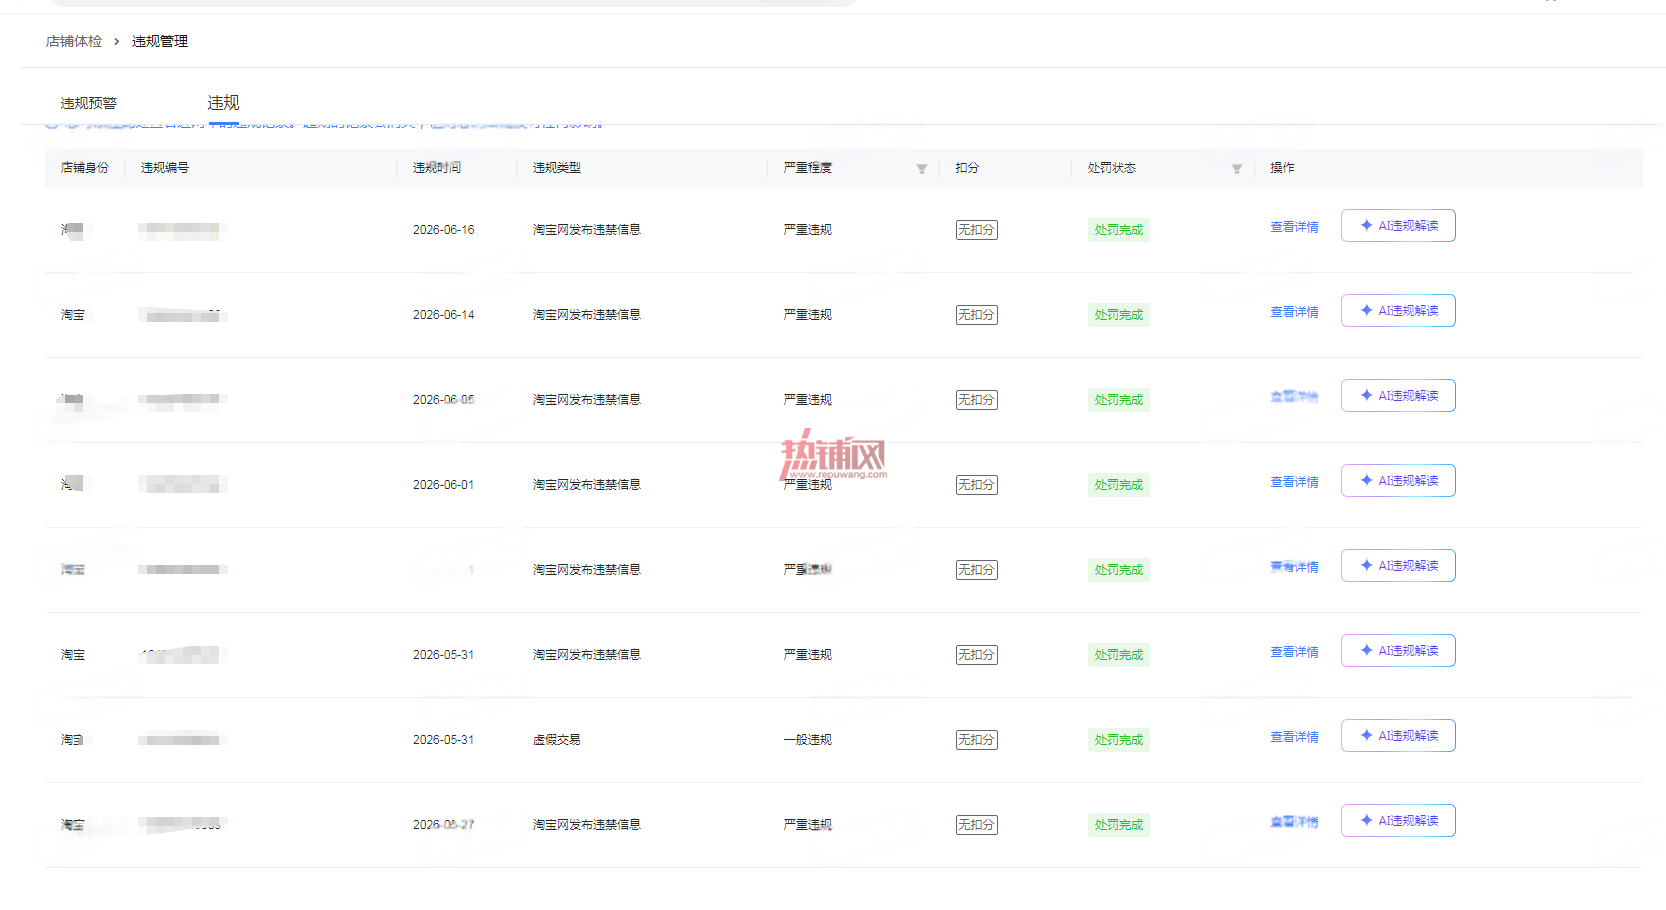1666x910 pixels.
Task: Click the breadcrumb chevron after 店铺体检
Action: (x=117, y=41)
